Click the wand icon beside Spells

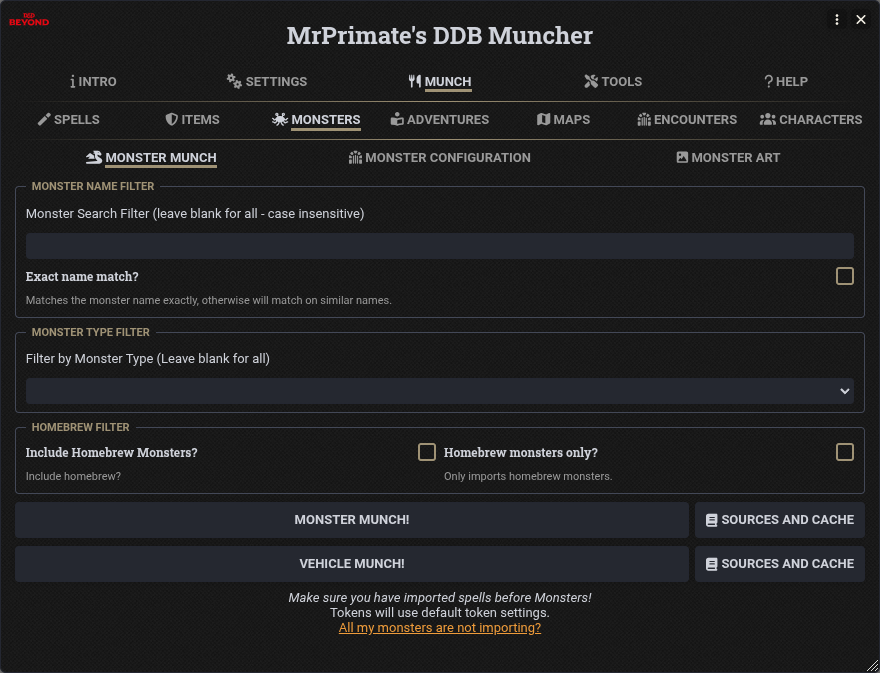[x=44, y=119]
